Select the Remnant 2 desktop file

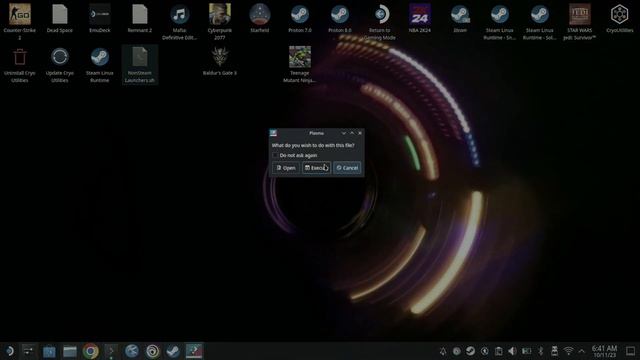pos(140,15)
